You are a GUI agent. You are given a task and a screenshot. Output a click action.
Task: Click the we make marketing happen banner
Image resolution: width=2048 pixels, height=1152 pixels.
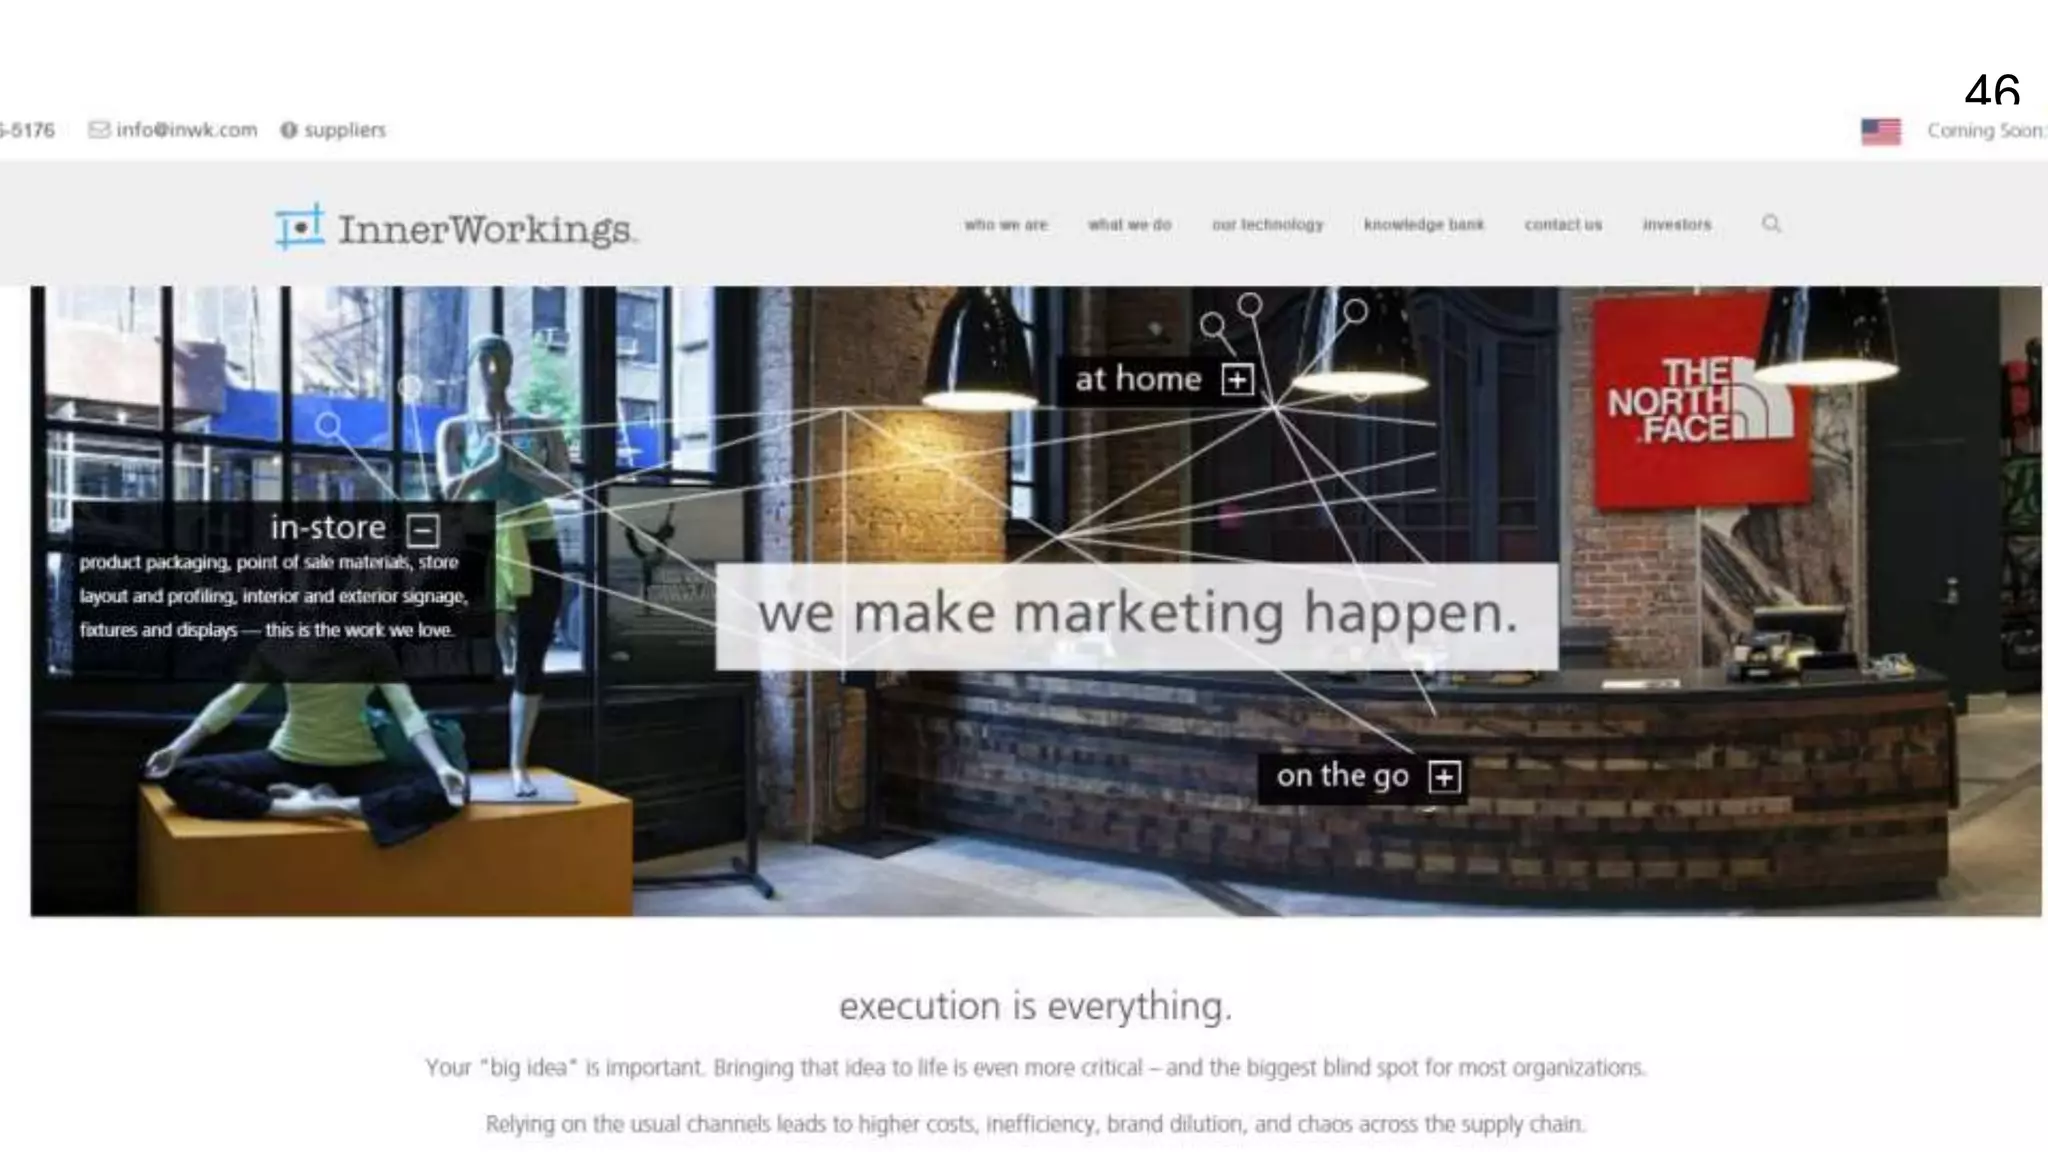coord(1136,614)
